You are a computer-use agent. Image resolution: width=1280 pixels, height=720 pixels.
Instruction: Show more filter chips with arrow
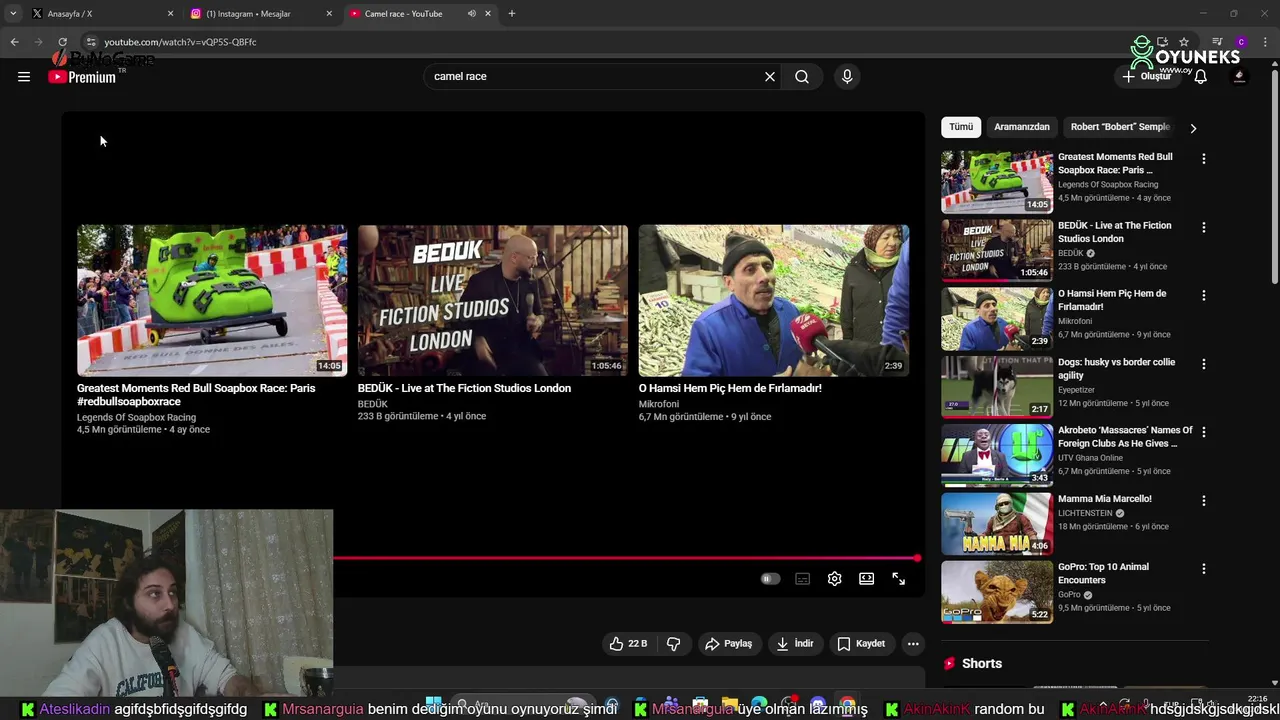(x=1193, y=128)
